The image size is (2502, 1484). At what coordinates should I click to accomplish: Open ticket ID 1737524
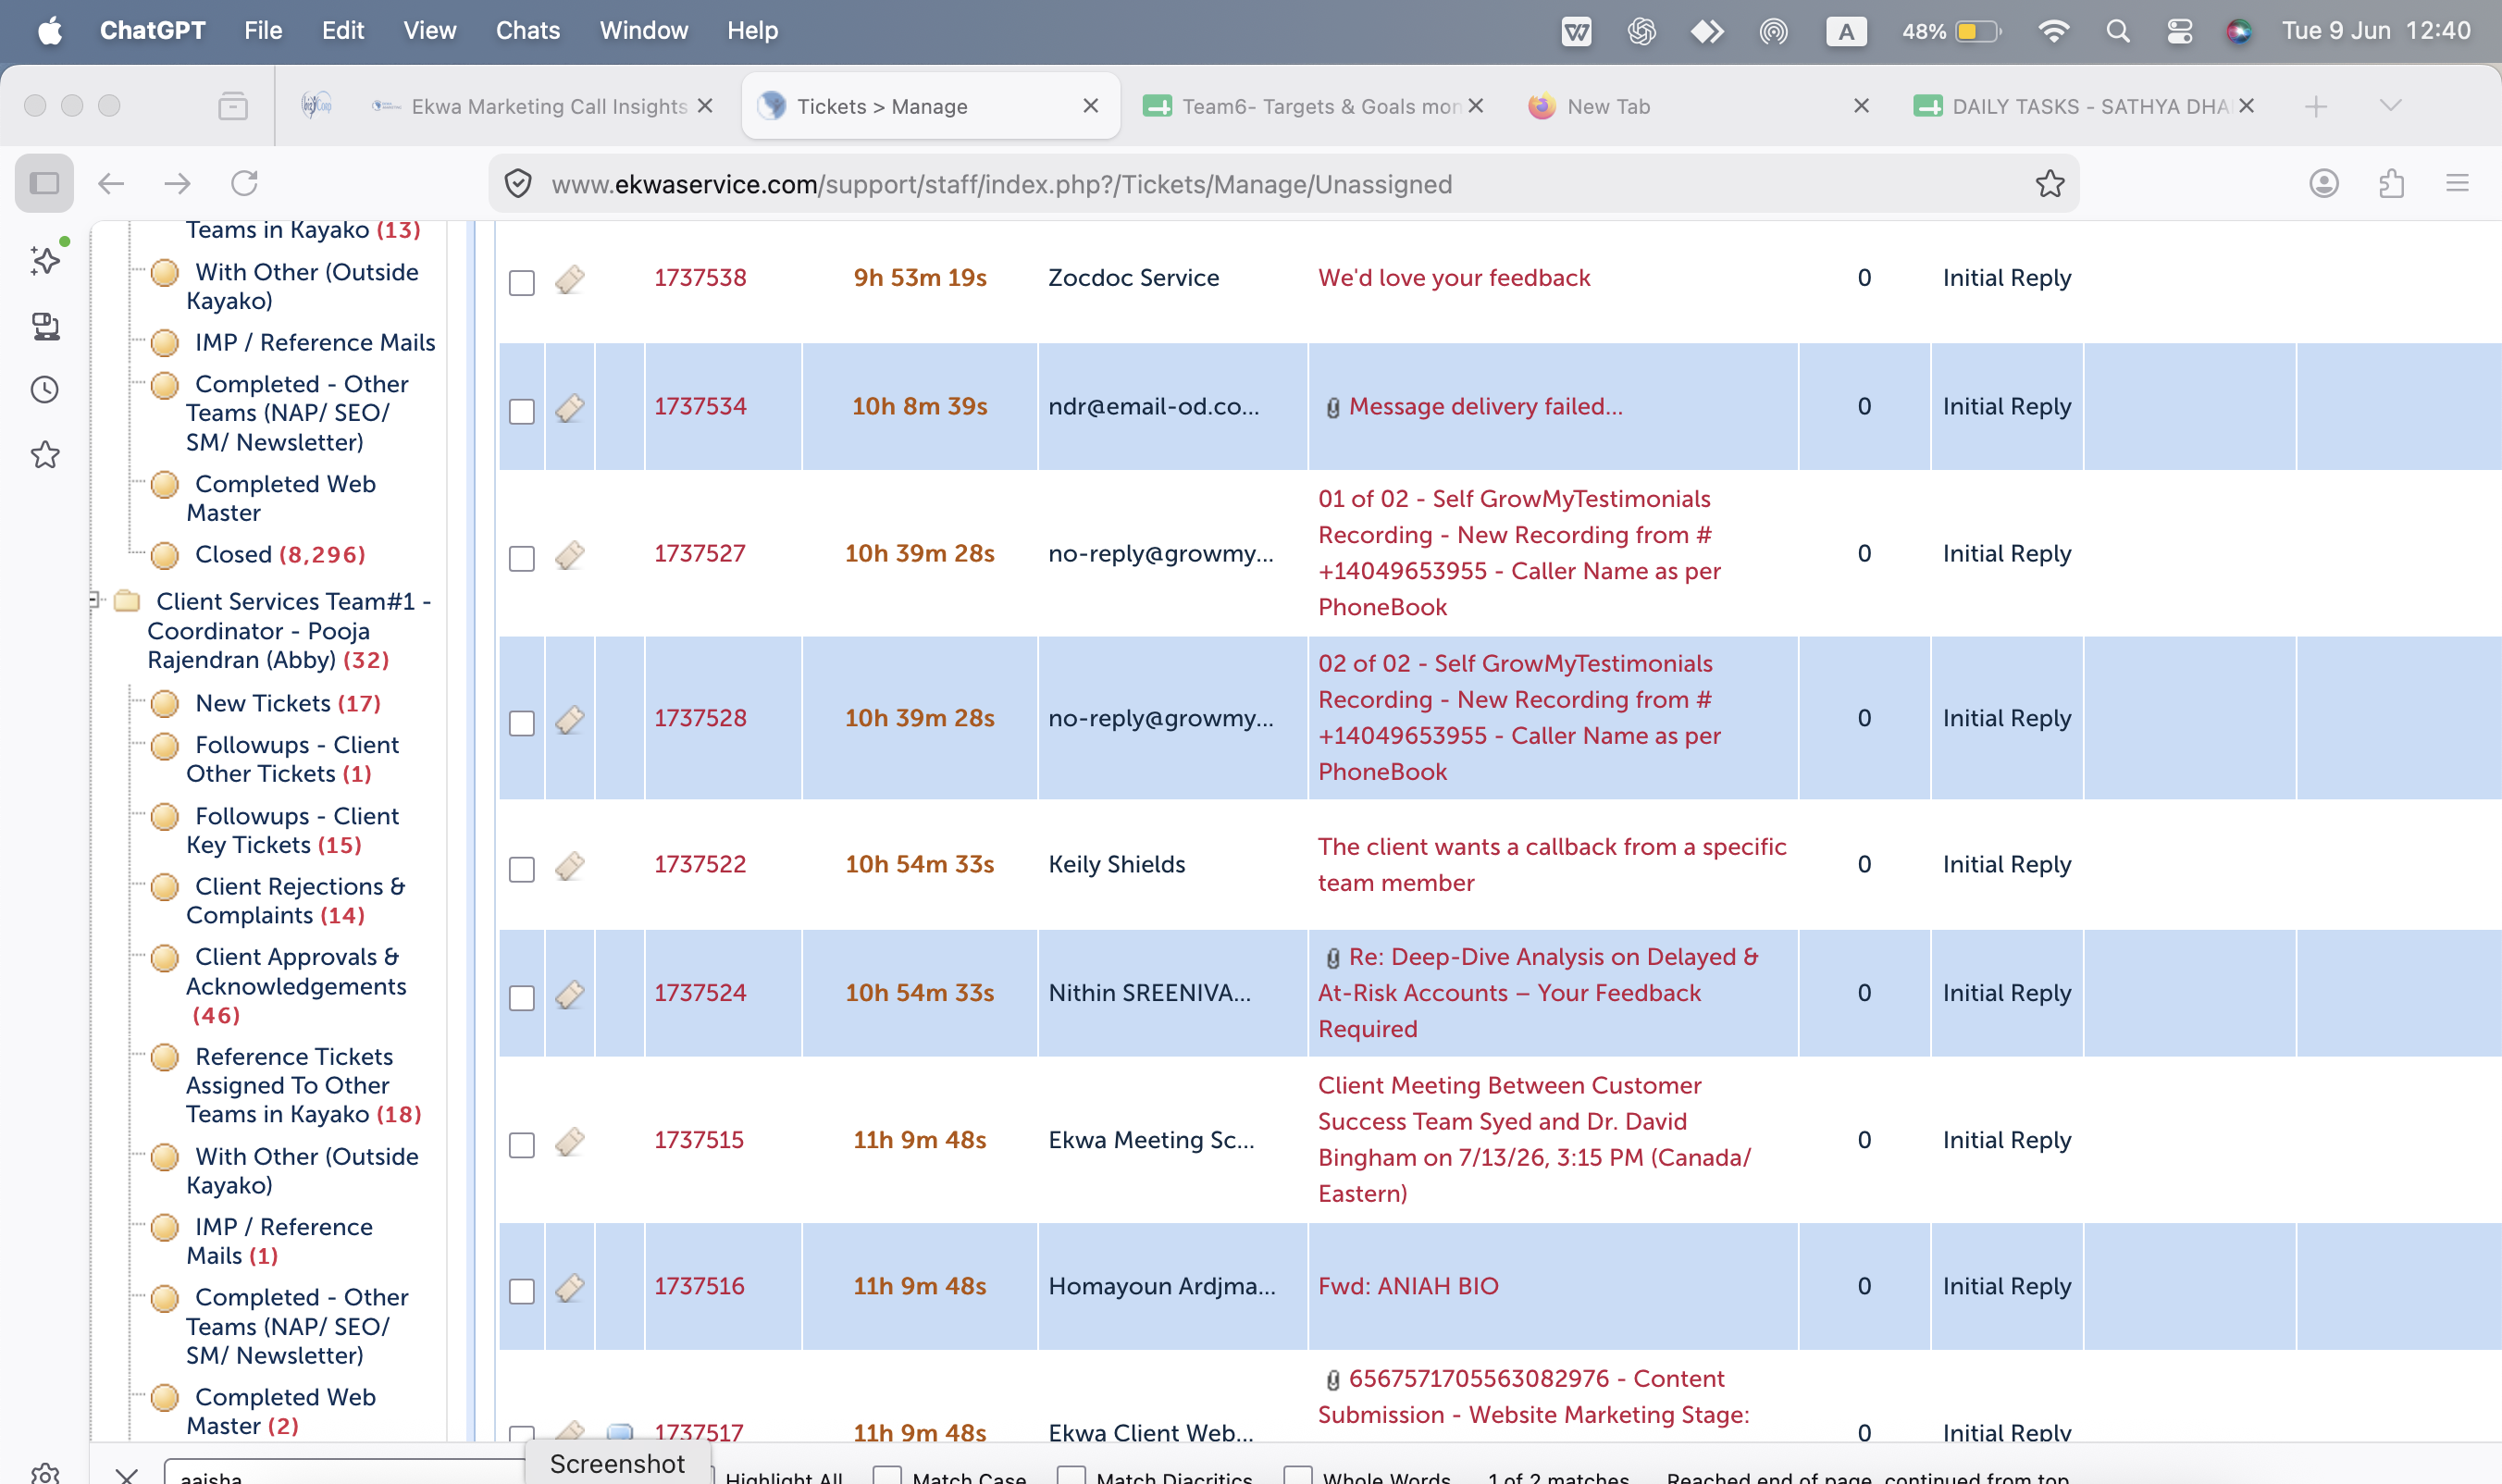pyautogui.click(x=700, y=993)
